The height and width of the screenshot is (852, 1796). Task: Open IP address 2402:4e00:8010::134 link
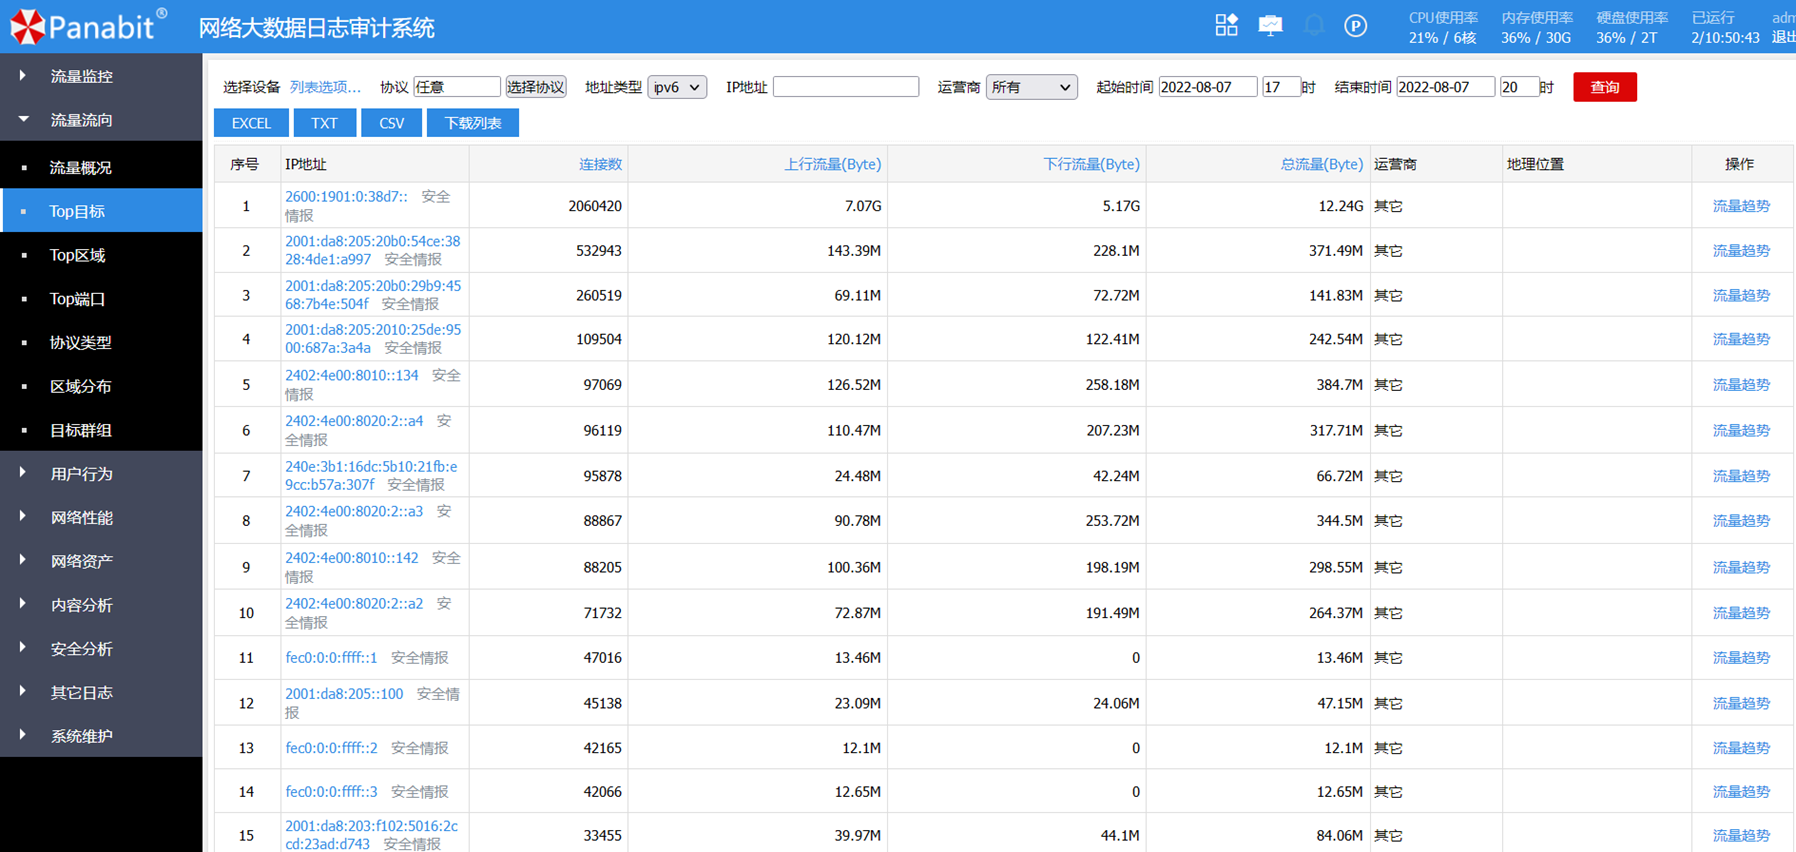click(x=351, y=375)
